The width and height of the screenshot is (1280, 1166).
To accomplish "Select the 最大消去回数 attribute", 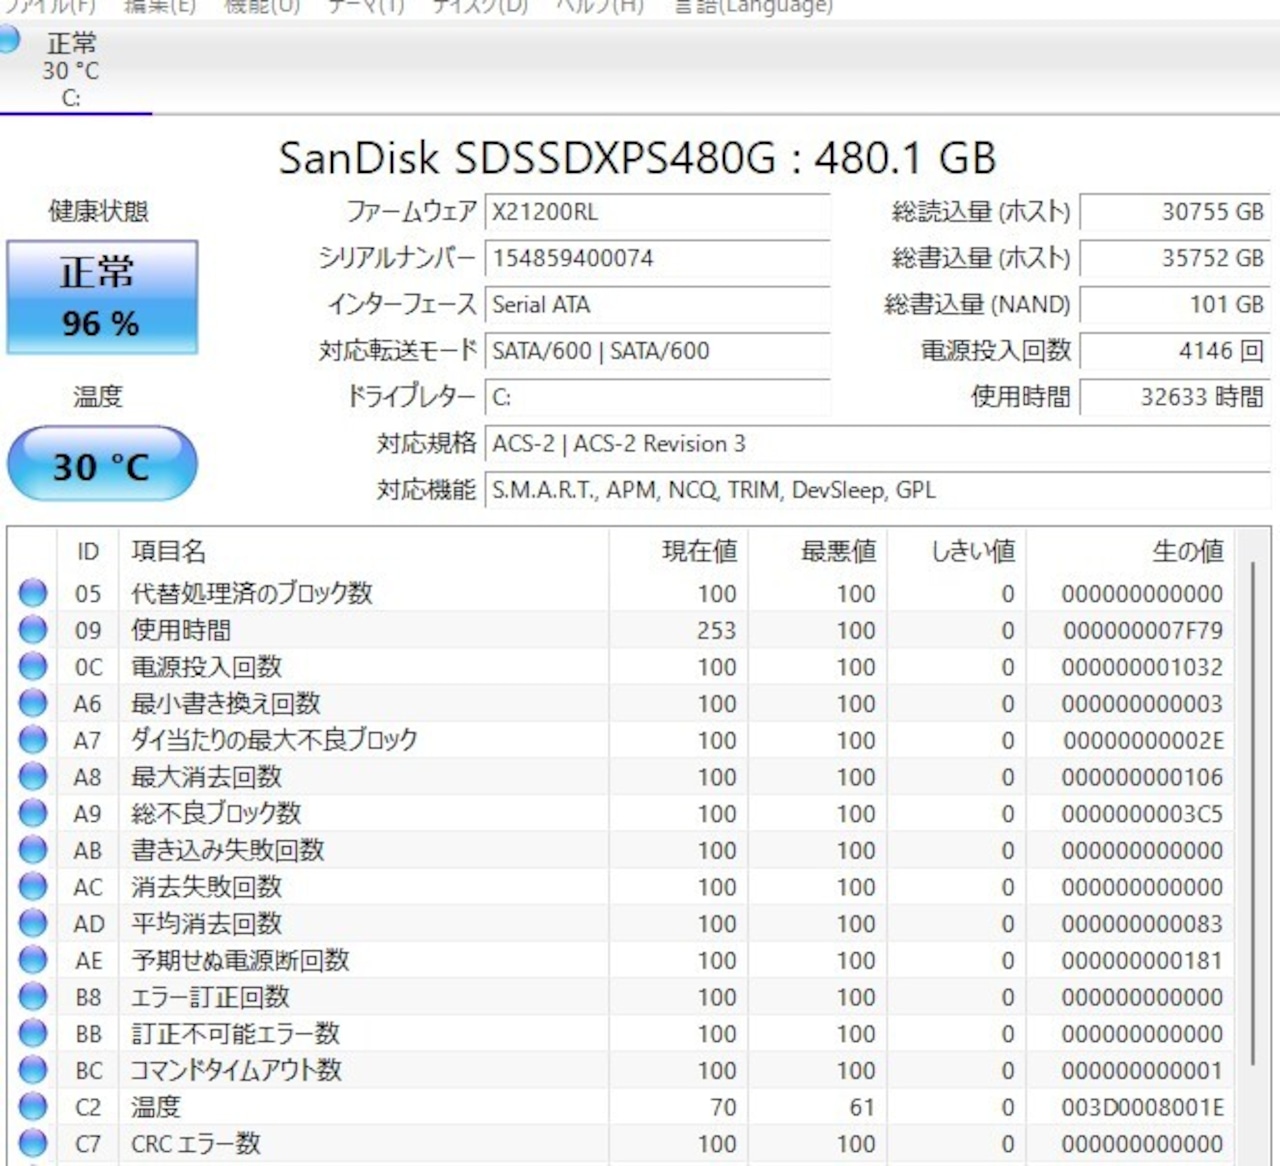I will (x=207, y=777).
